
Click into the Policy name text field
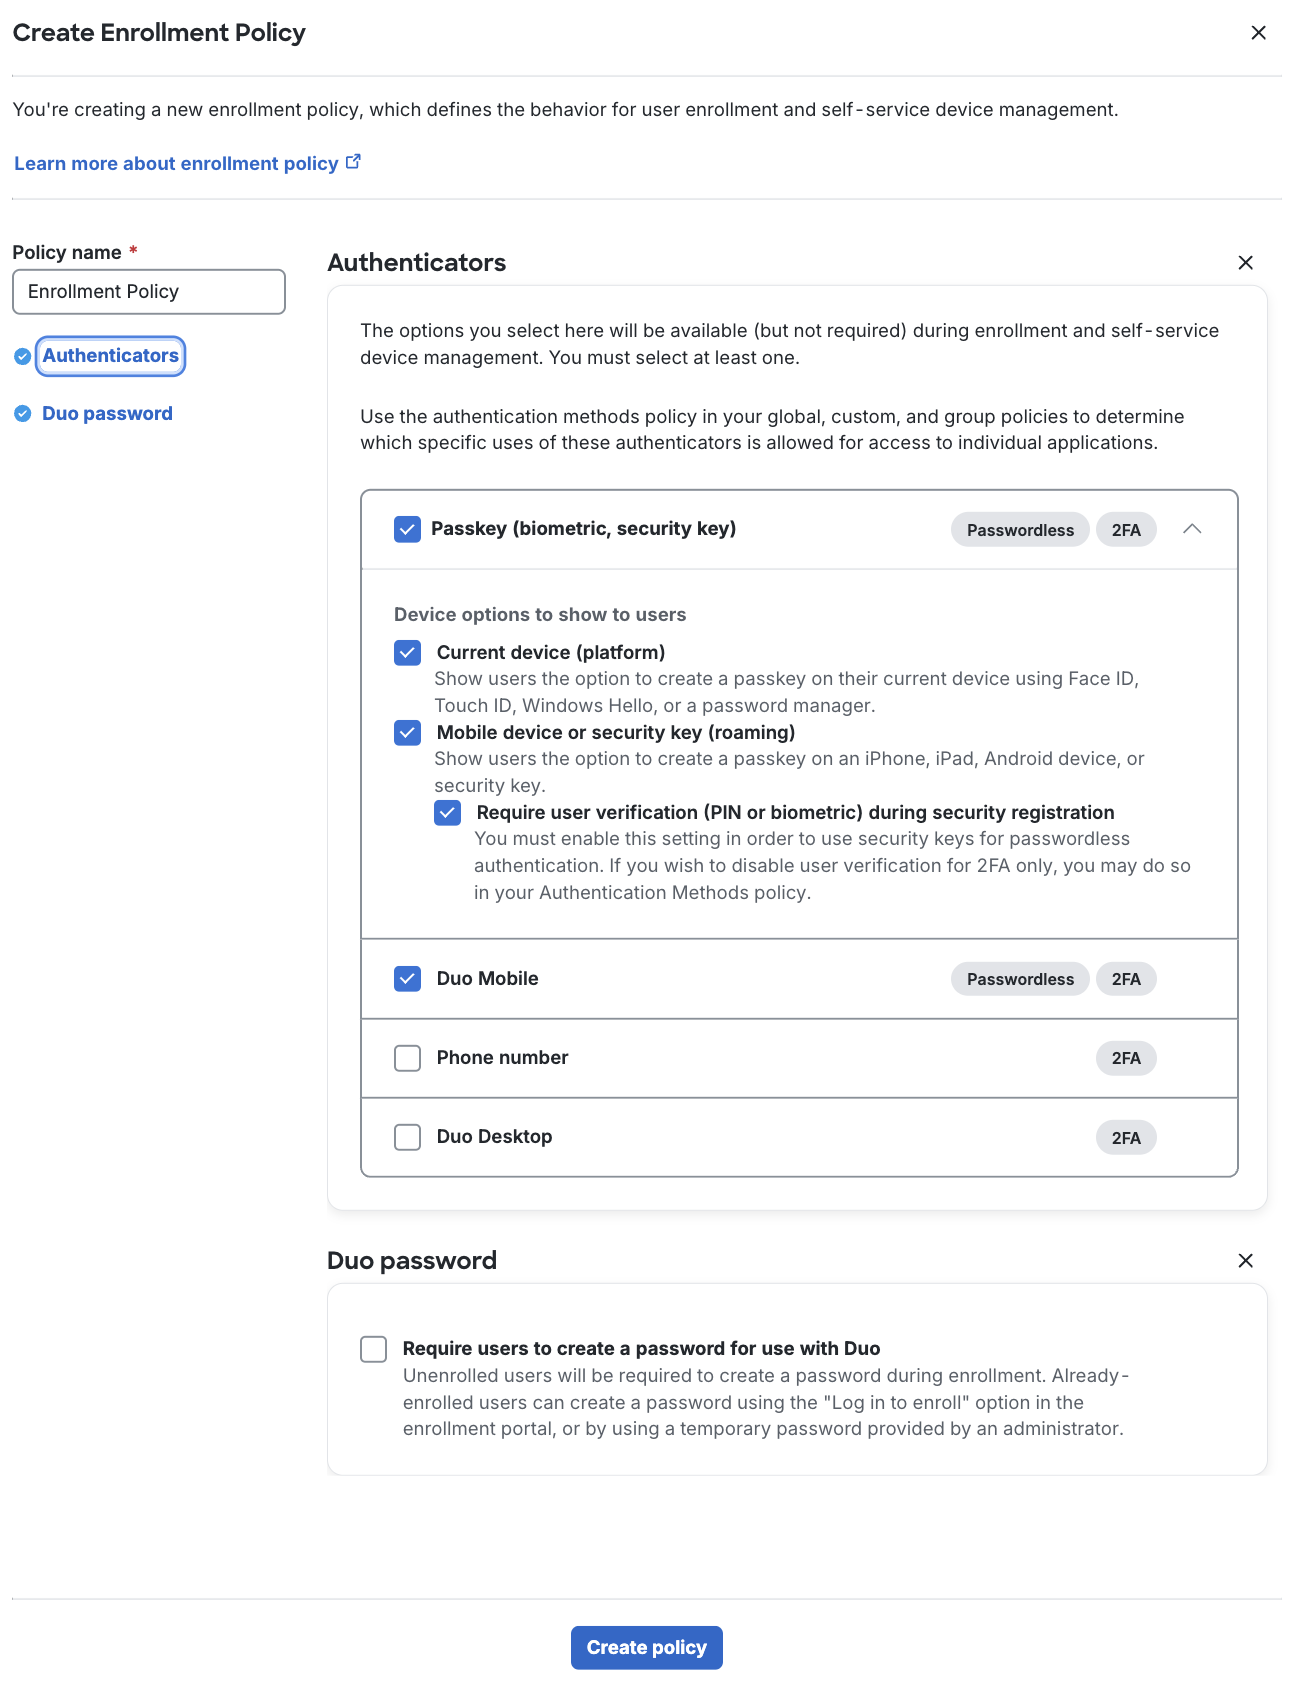pos(149,292)
